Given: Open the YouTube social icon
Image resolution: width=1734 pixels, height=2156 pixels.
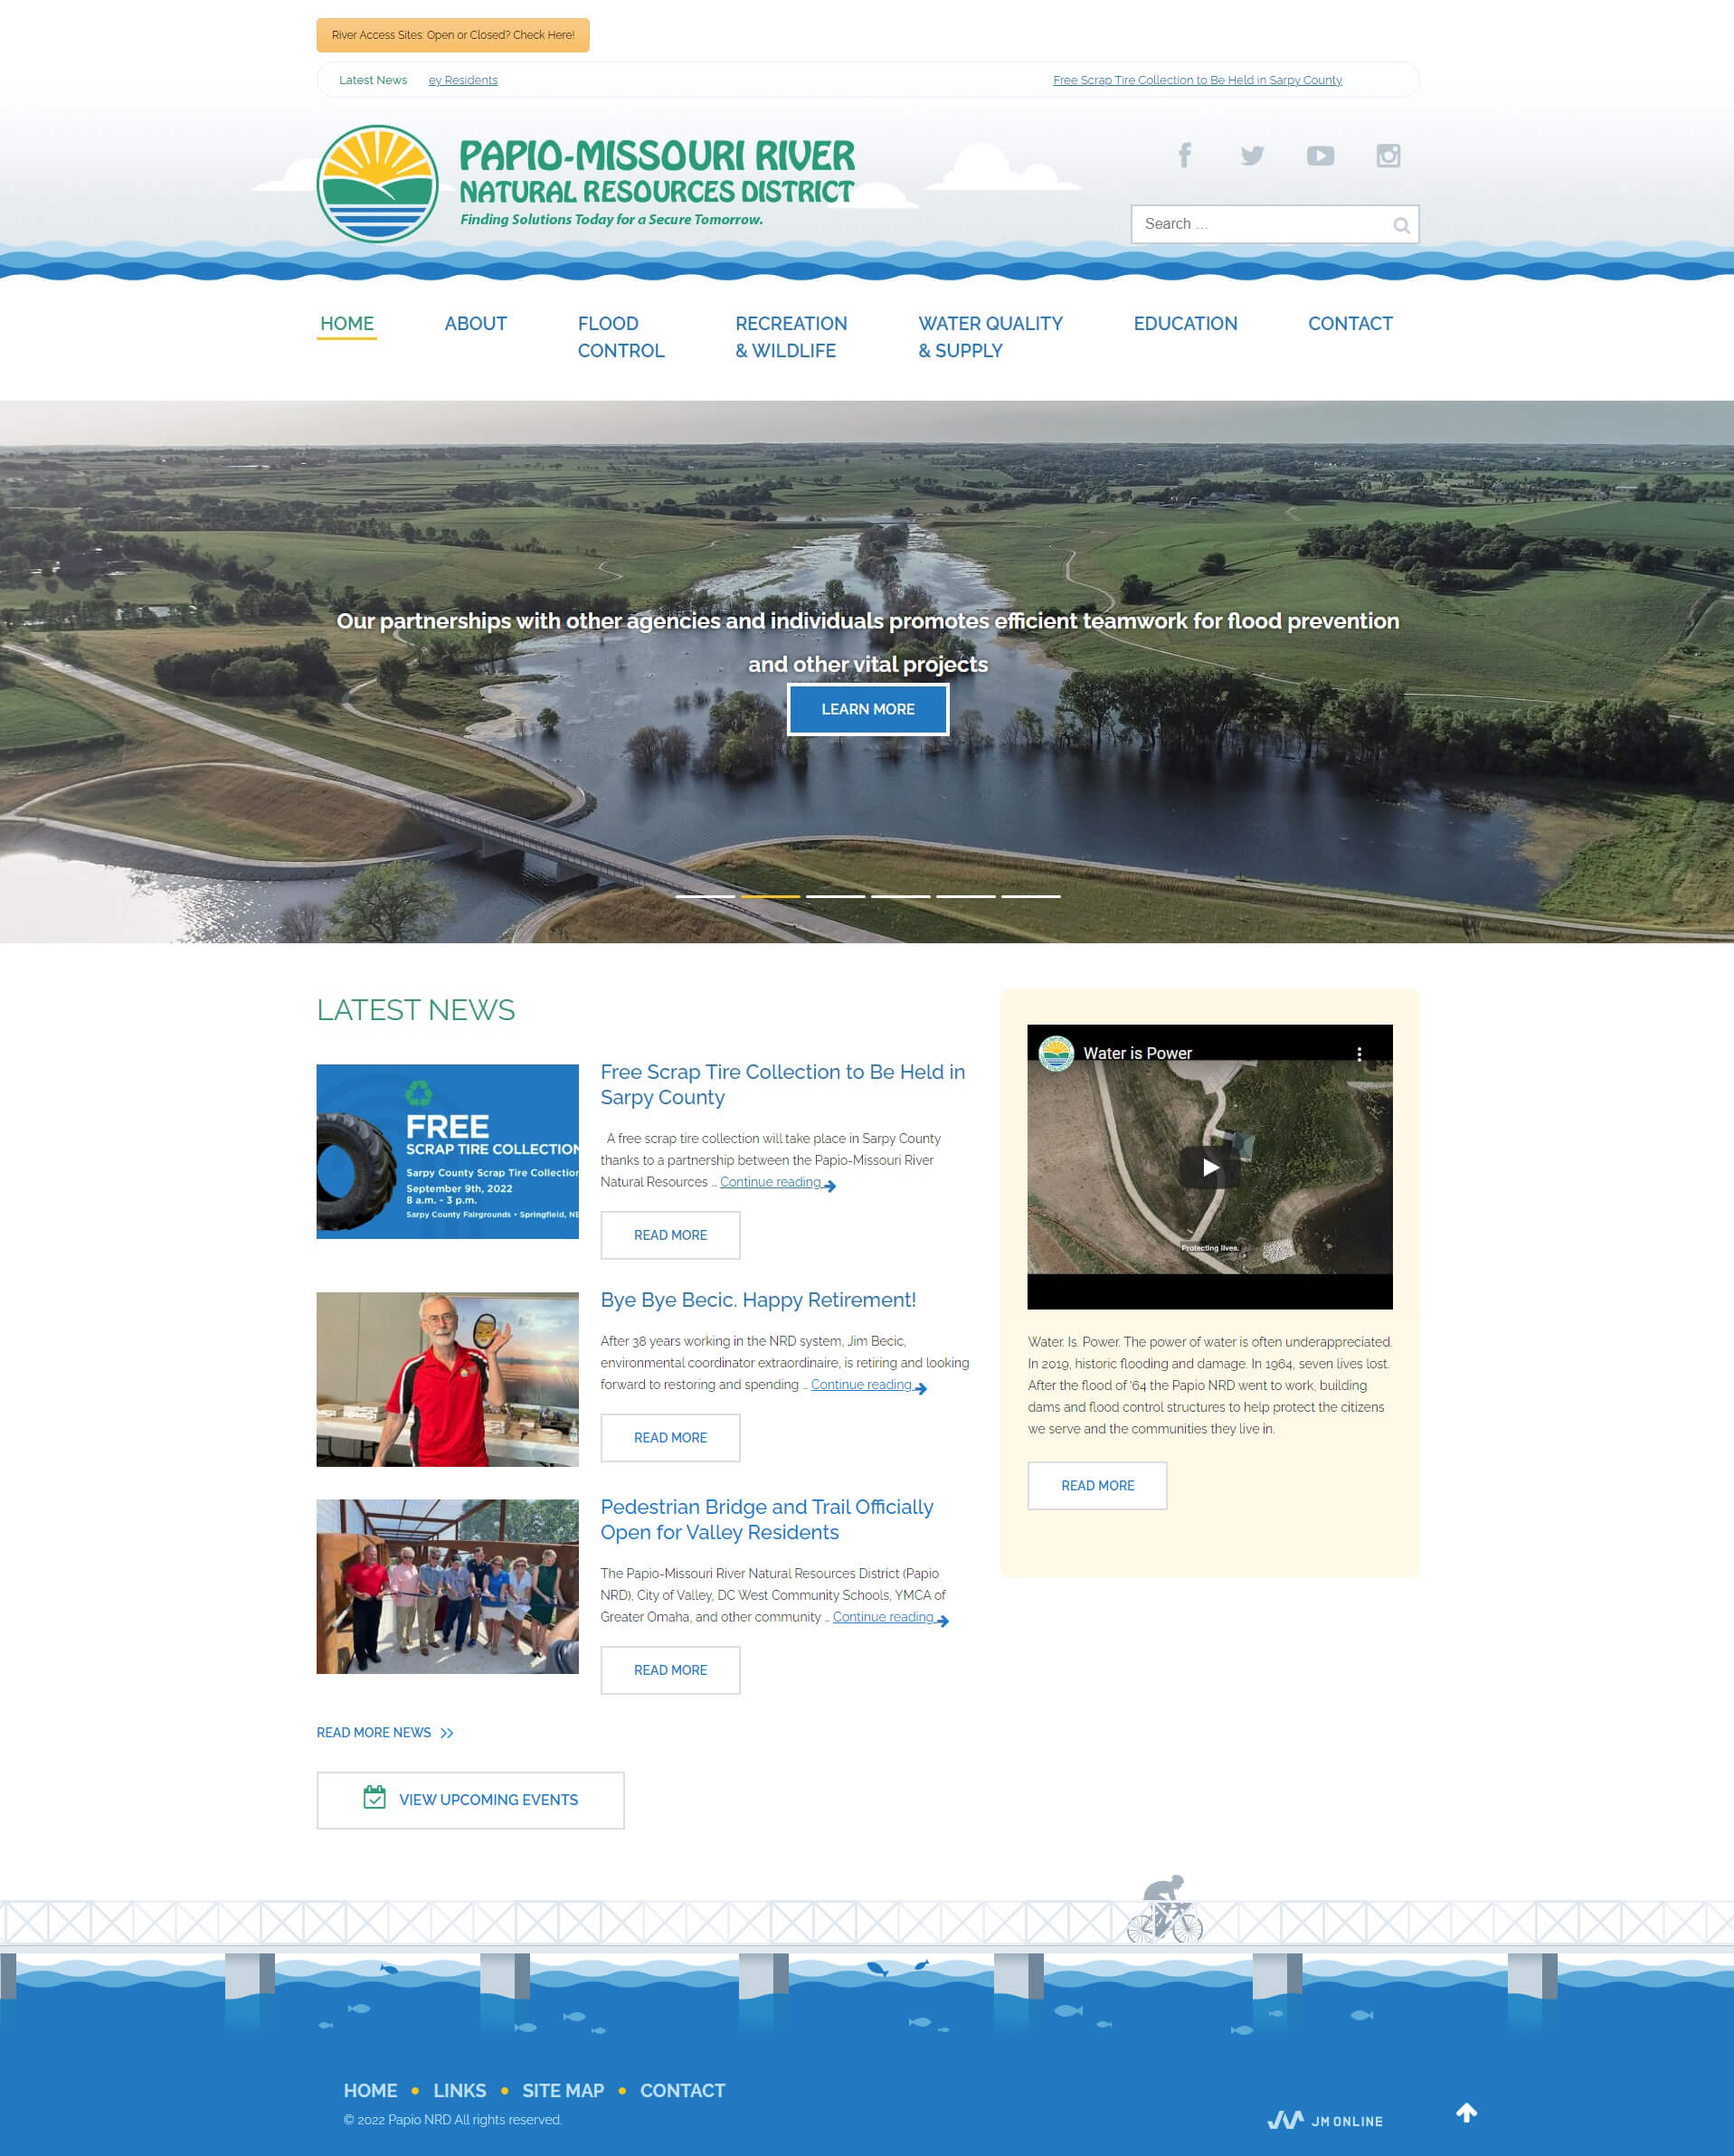Looking at the screenshot, I should [x=1320, y=155].
